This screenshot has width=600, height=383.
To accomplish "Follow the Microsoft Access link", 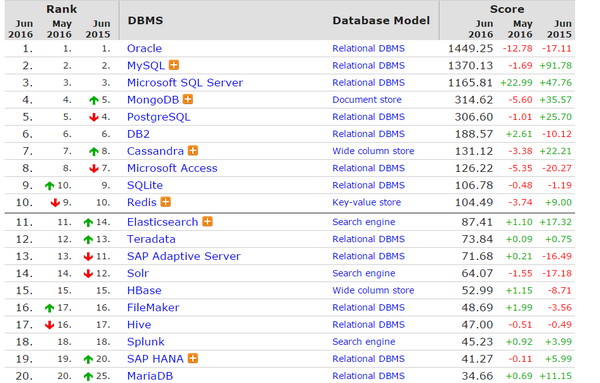I will (x=172, y=168).
